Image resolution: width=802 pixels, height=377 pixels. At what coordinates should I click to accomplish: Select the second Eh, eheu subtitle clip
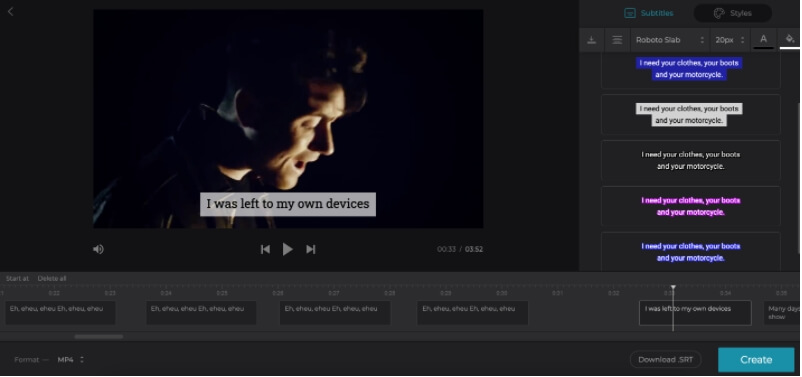coord(201,313)
